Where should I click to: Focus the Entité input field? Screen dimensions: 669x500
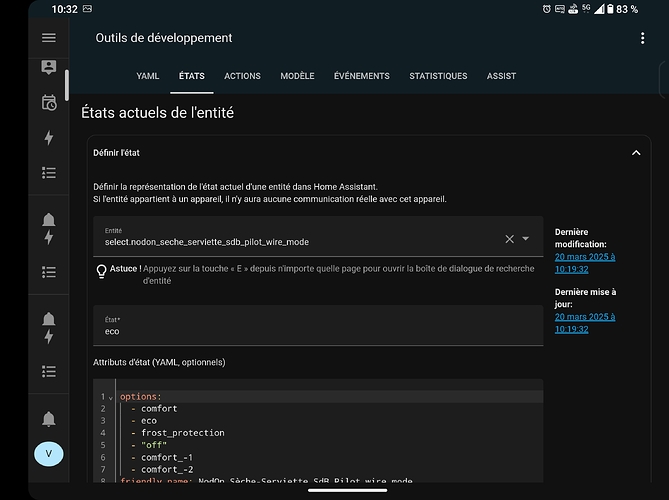tap(318, 236)
